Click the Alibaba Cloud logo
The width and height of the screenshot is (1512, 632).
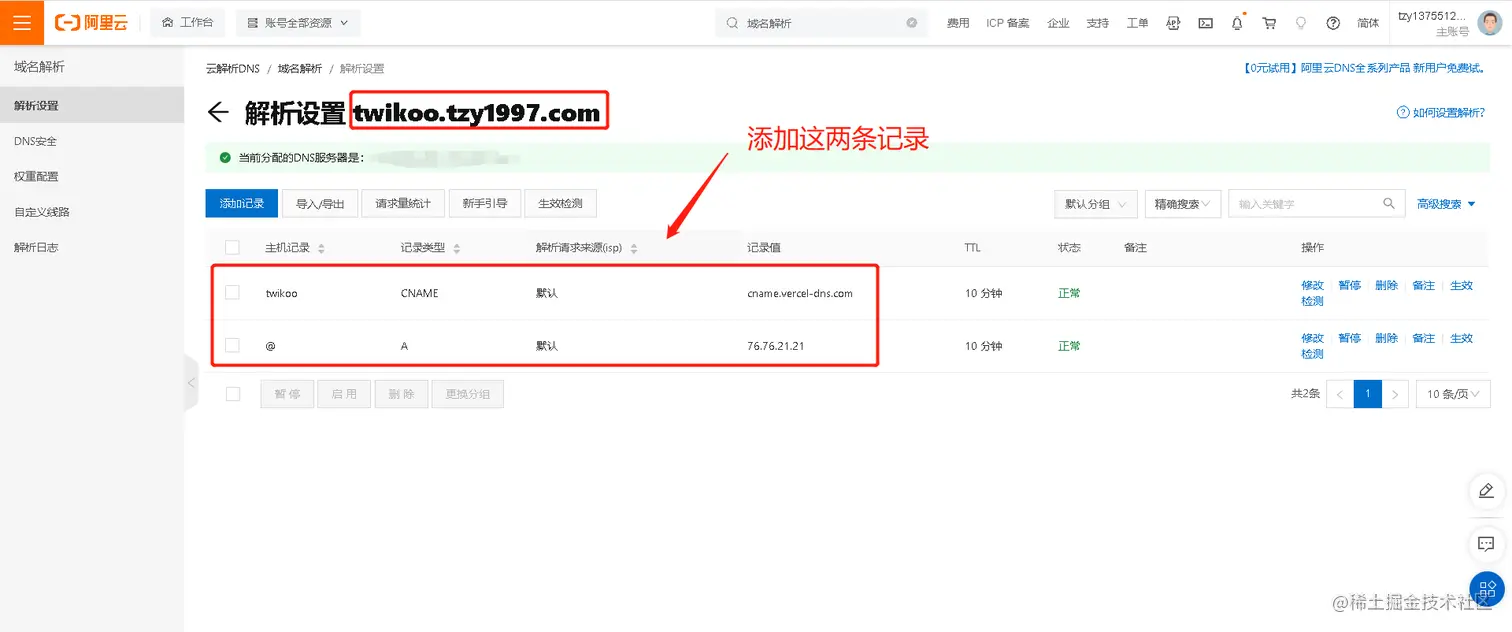[x=91, y=22]
